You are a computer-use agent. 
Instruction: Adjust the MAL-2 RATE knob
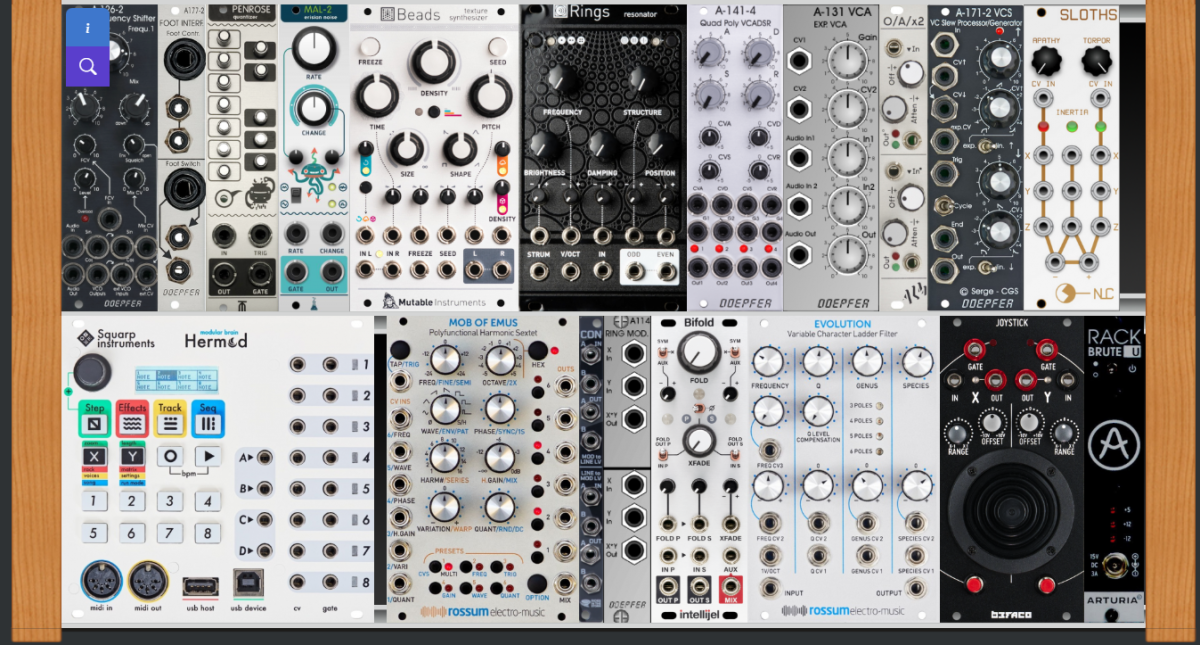click(x=315, y=46)
